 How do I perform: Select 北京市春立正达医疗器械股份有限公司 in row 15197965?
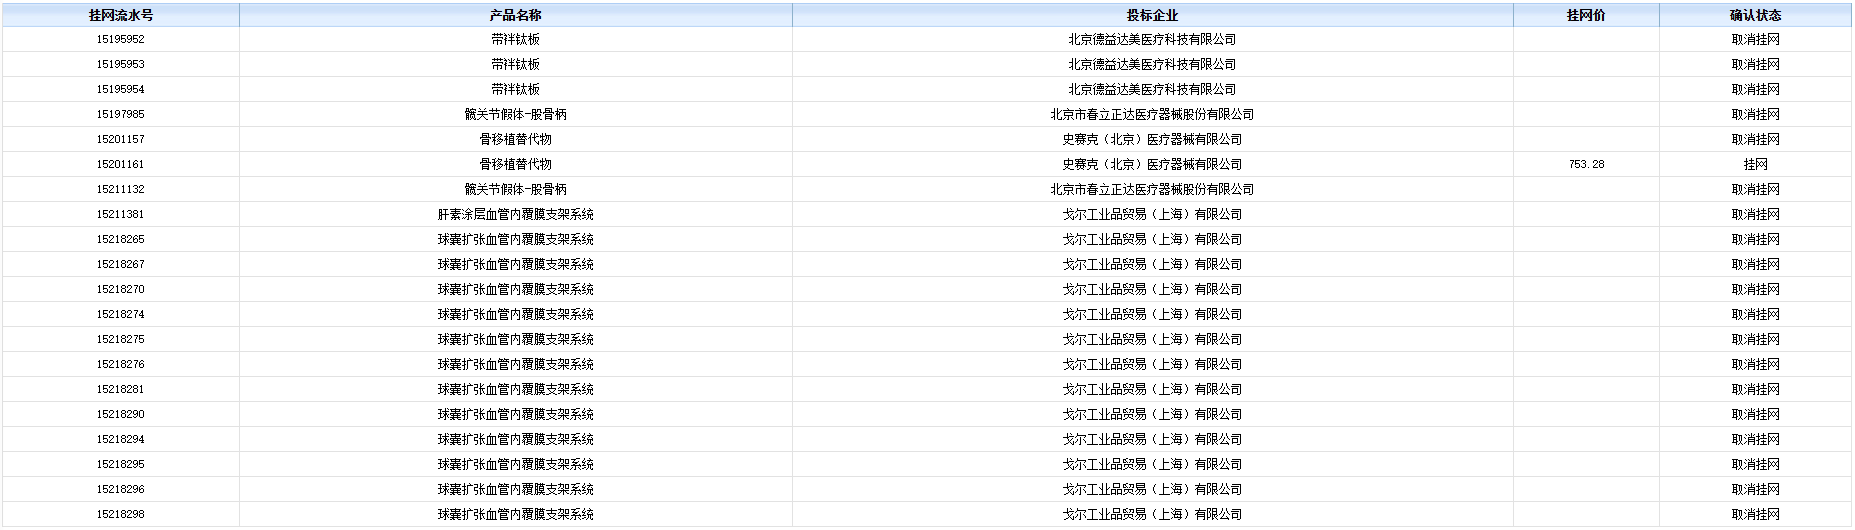pos(1152,115)
